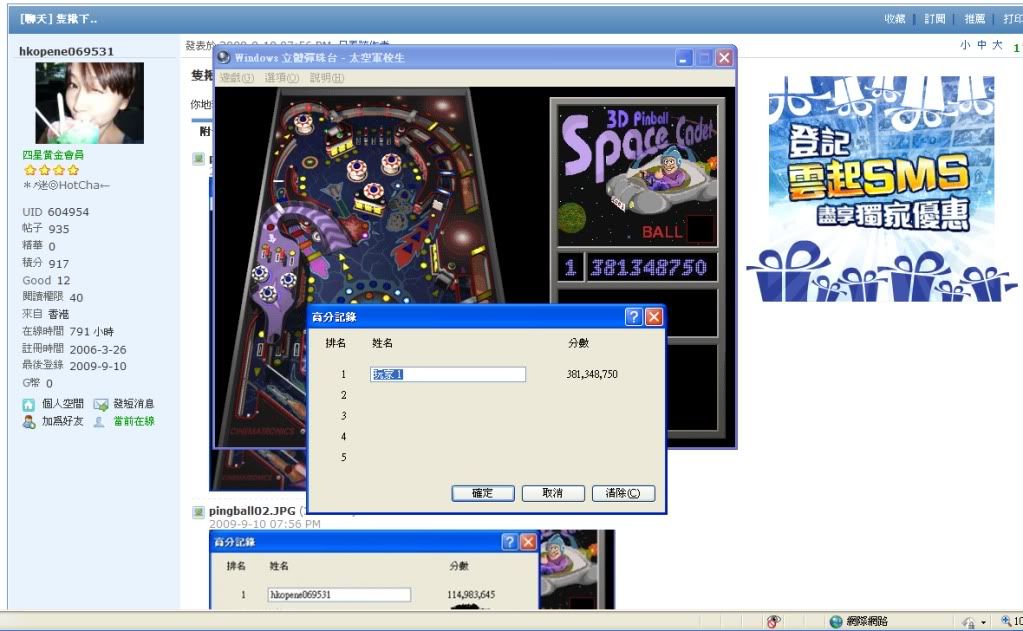Screen dimensions: 1023x631
Task: Click the 帖子 935 post count
Action: [46, 228]
